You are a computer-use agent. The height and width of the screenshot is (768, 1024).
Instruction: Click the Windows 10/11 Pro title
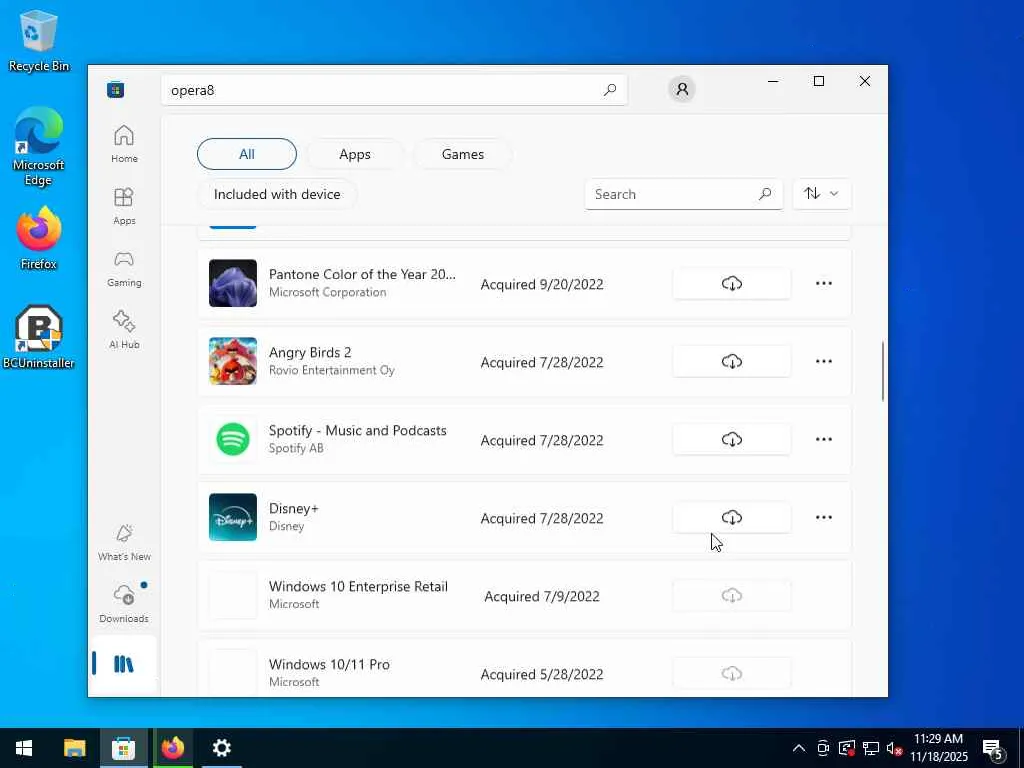[329, 664]
